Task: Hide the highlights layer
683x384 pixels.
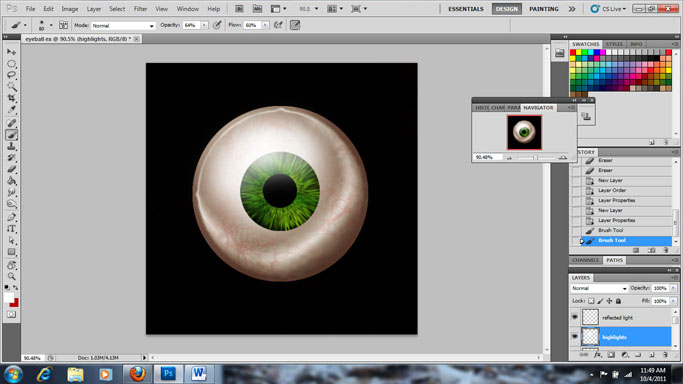Action: tap(575, 337)
